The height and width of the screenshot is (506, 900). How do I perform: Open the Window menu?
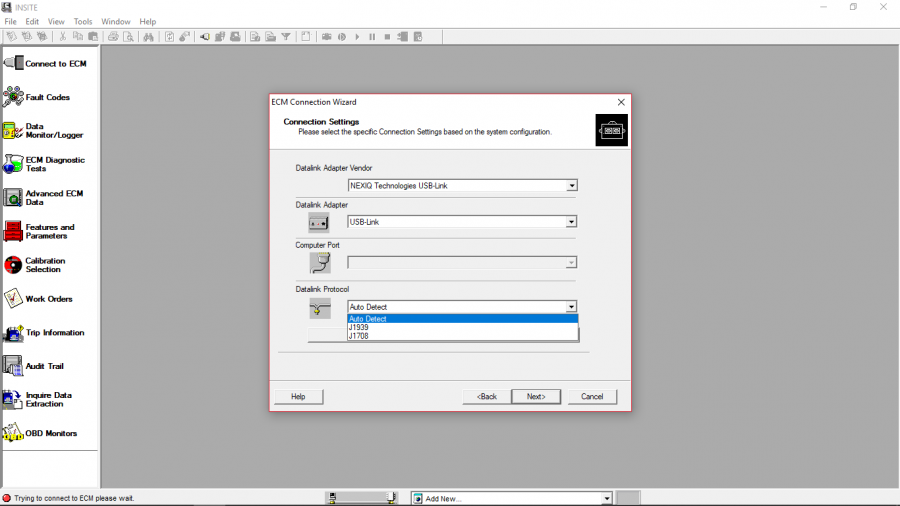click(116, 21)
